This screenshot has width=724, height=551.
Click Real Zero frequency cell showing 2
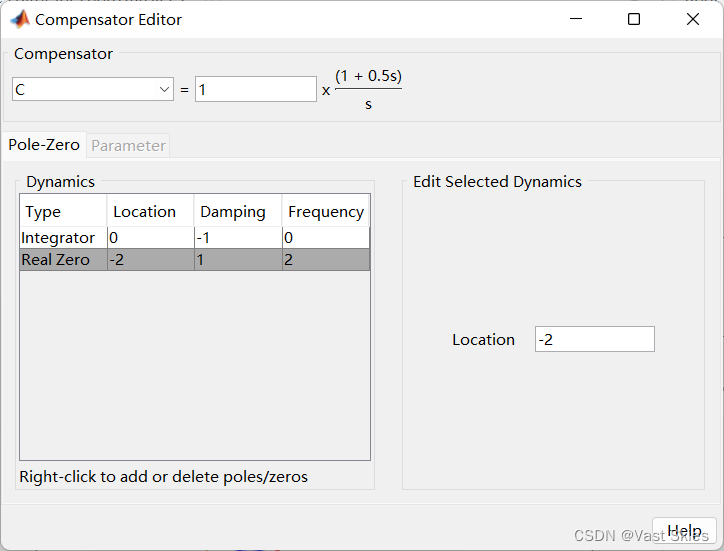(x=326, y=260)
